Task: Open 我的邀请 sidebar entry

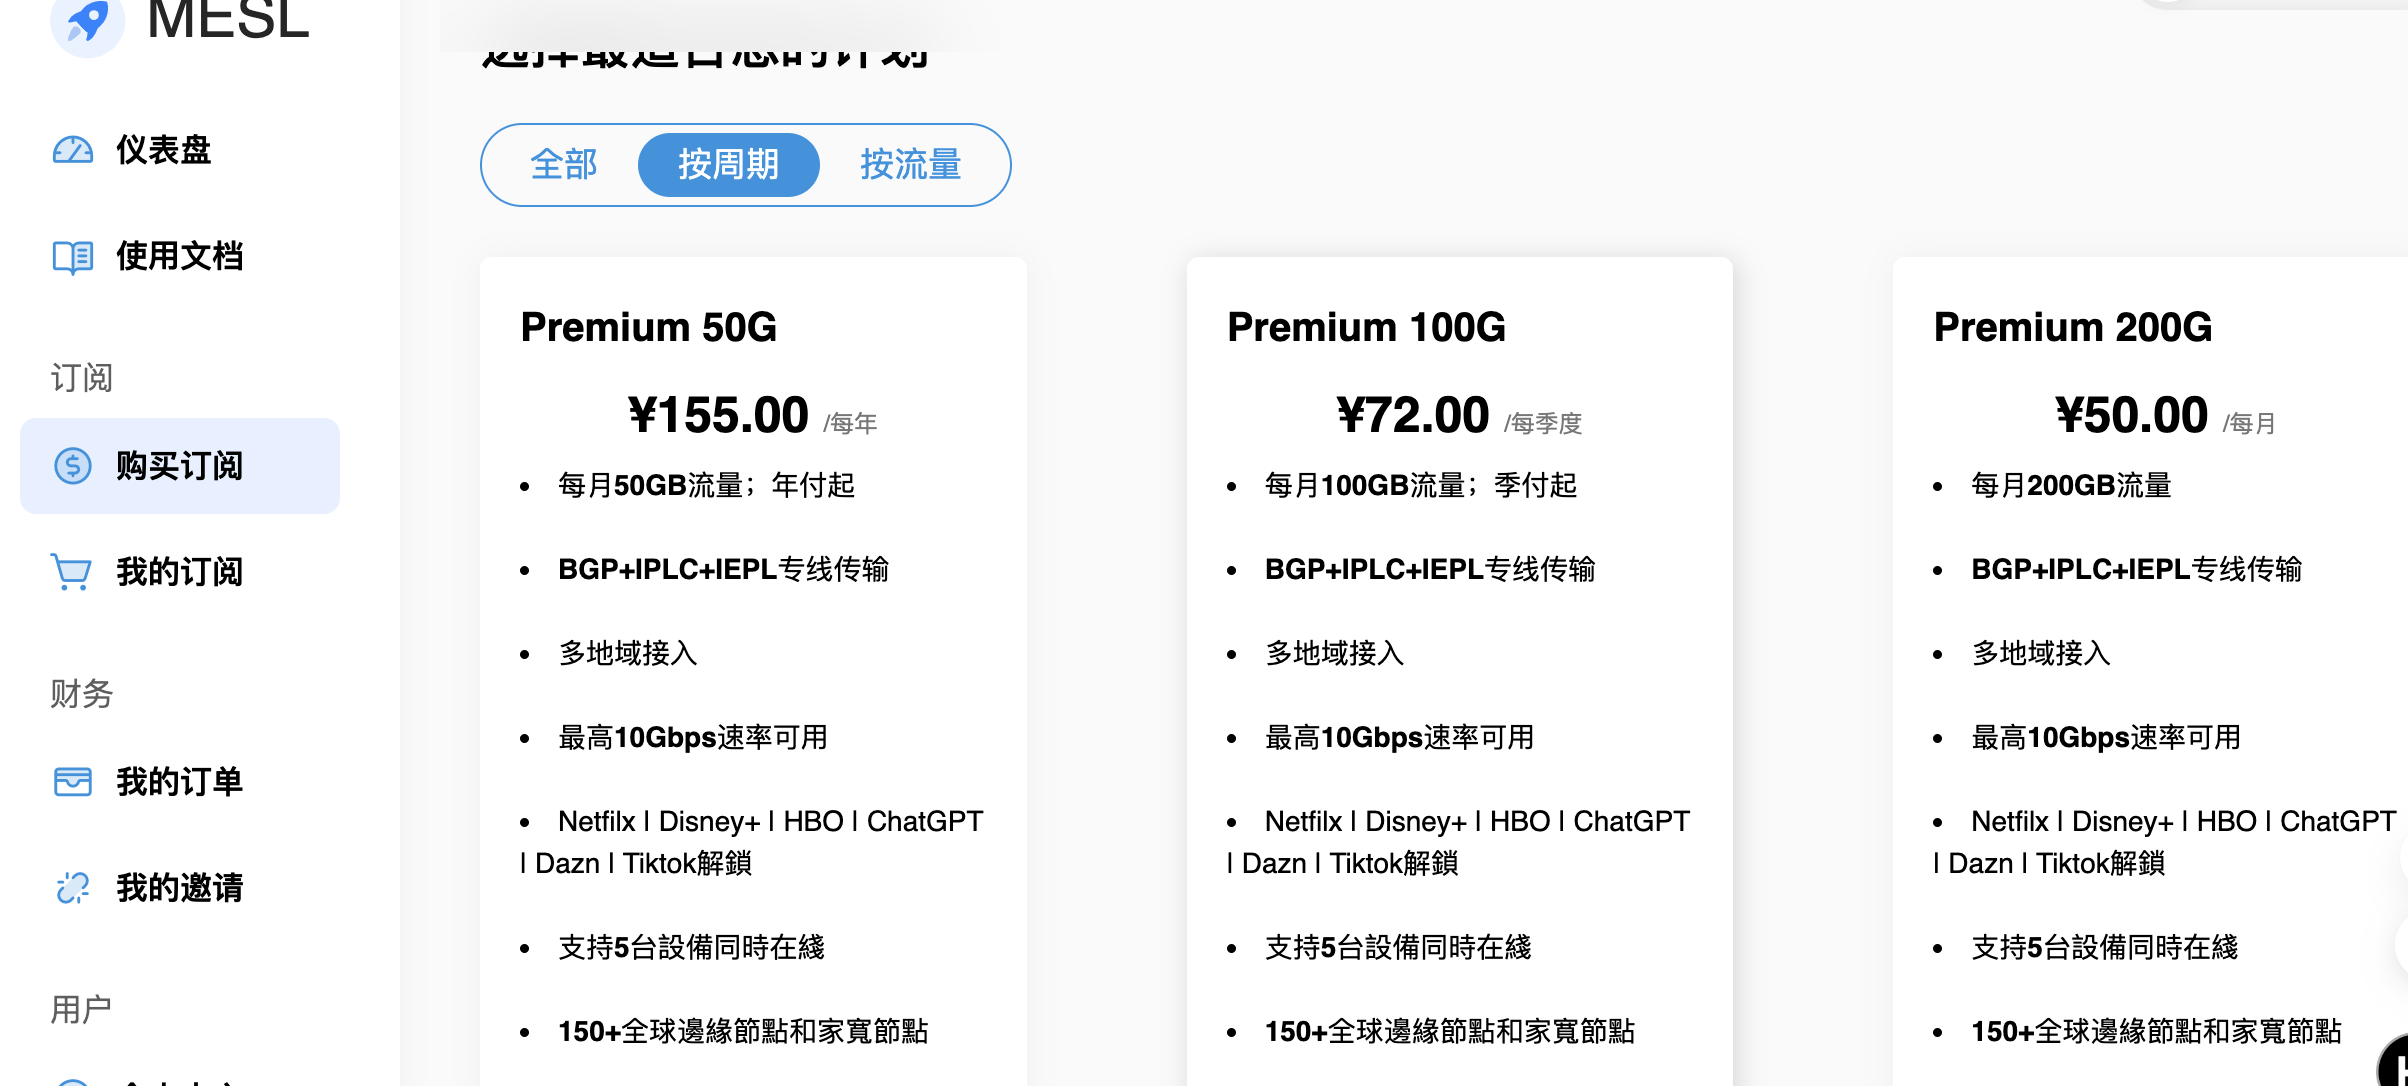Action: click(180, 888)
